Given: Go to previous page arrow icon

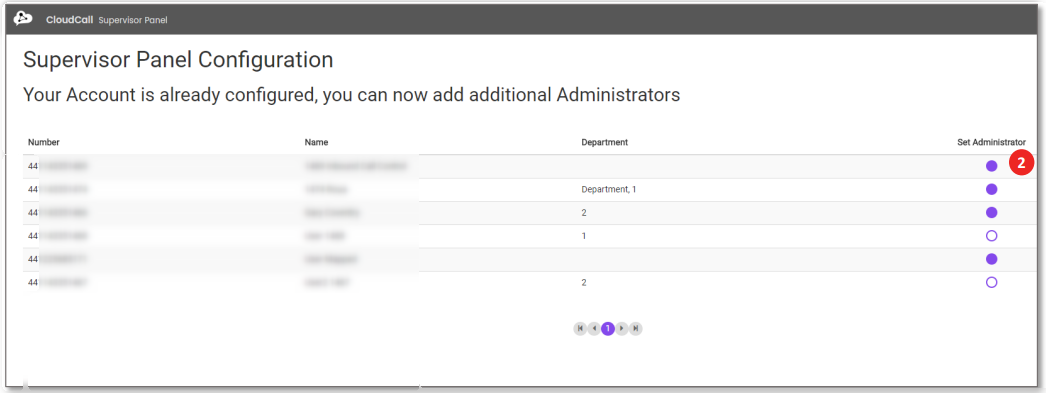Looking at the screenshot, I should (594, 328).
